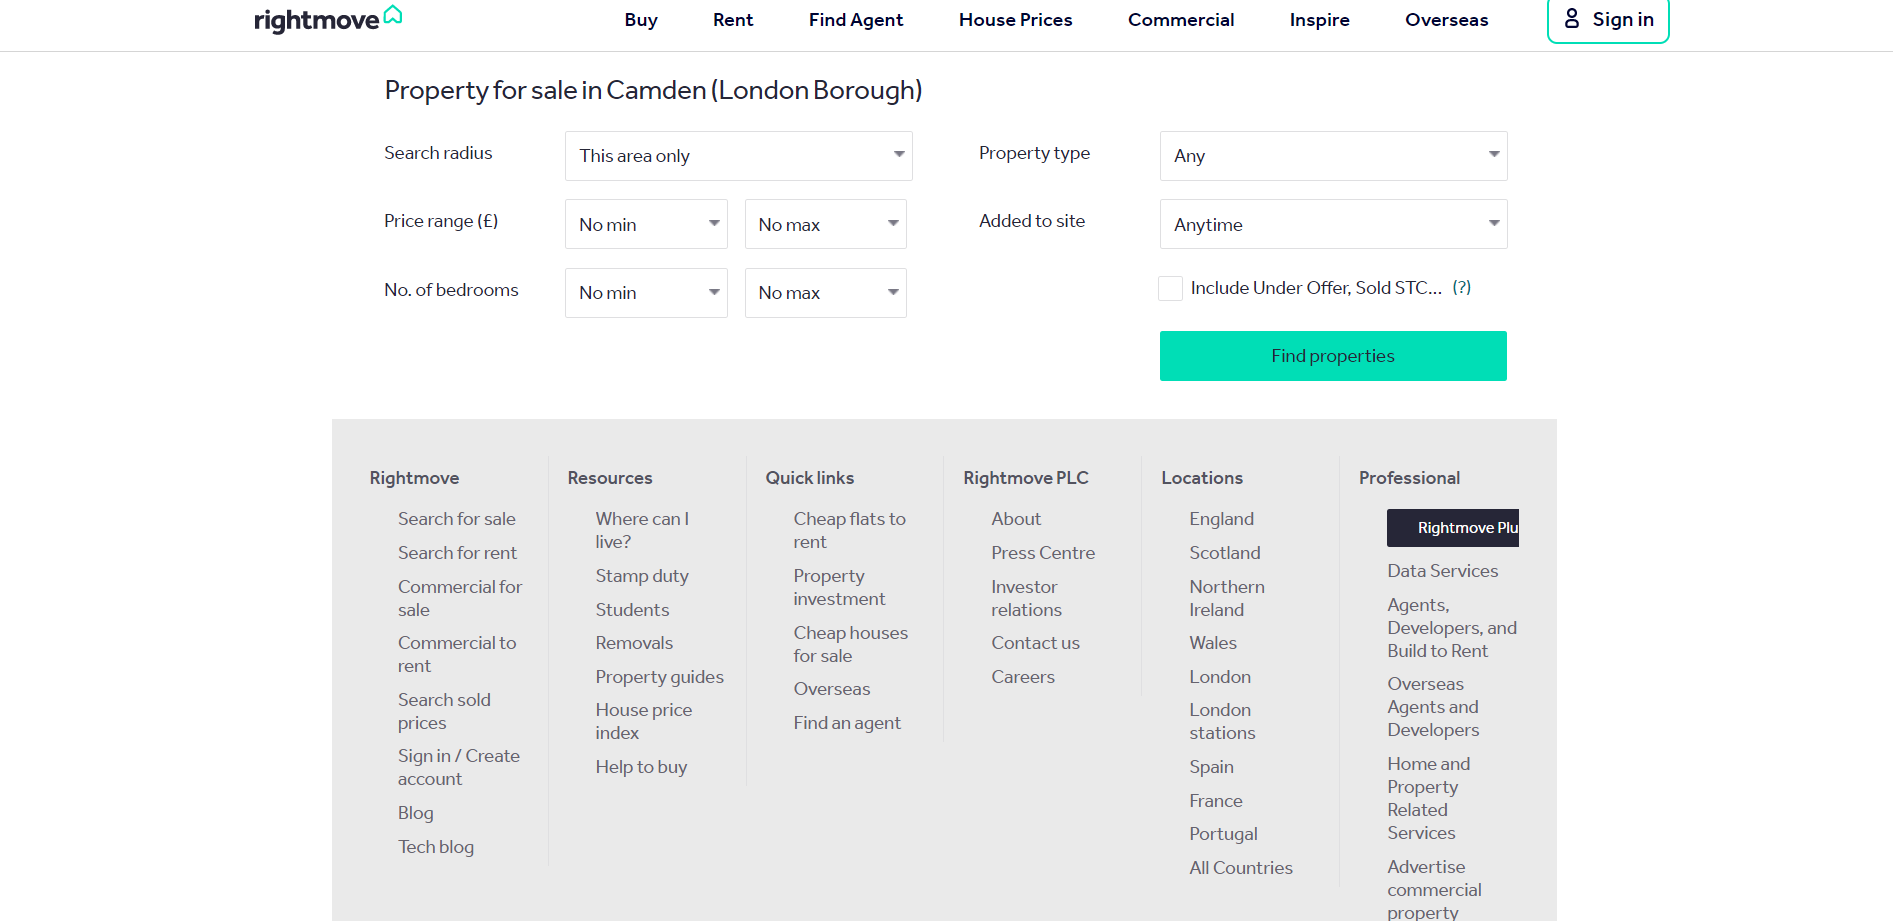Screen dimensions: 1893x921
Task: Open the Commercial menu
Action: [x=1181, y=20]
